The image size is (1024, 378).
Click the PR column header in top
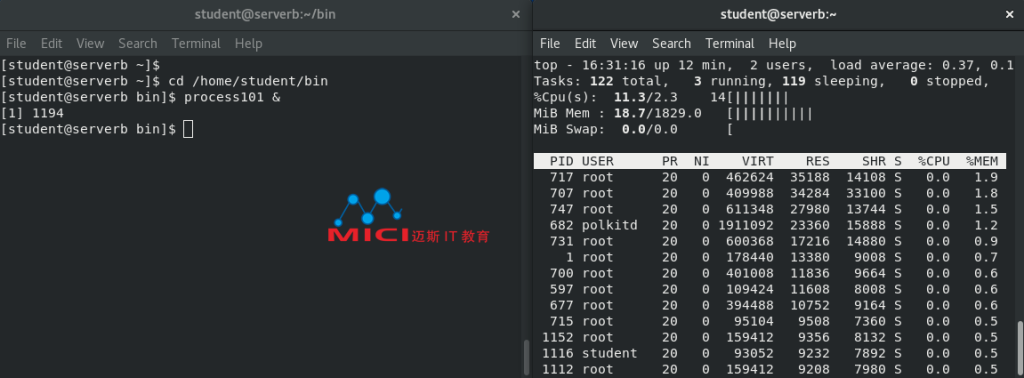coord(669,161)
